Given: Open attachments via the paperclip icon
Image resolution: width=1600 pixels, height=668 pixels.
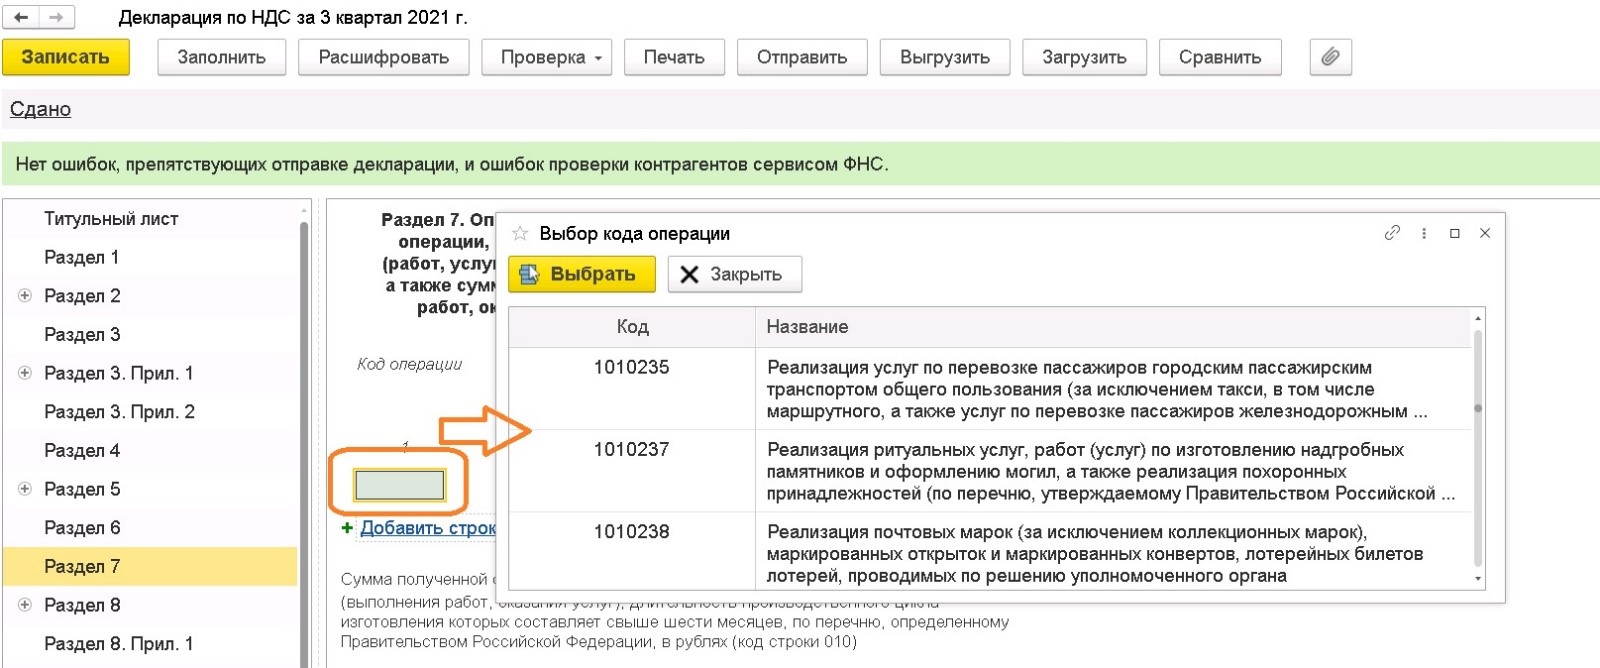Looking at the screenshot, I should pyautogui.click(x=1330, y=57).
